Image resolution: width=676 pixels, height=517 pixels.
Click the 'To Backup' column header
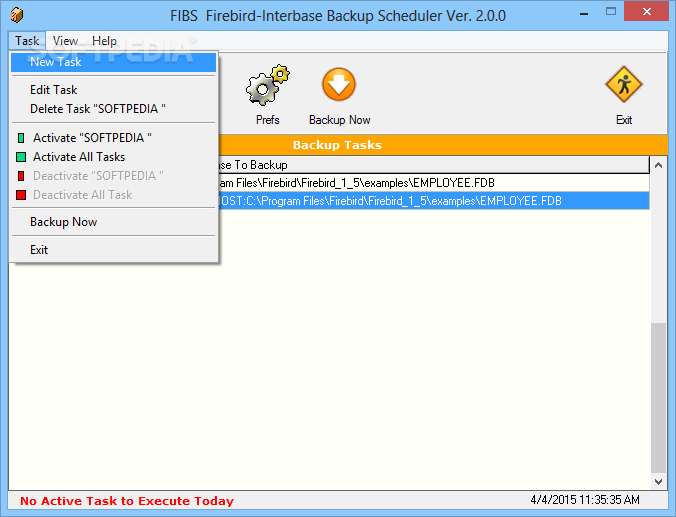433,165
